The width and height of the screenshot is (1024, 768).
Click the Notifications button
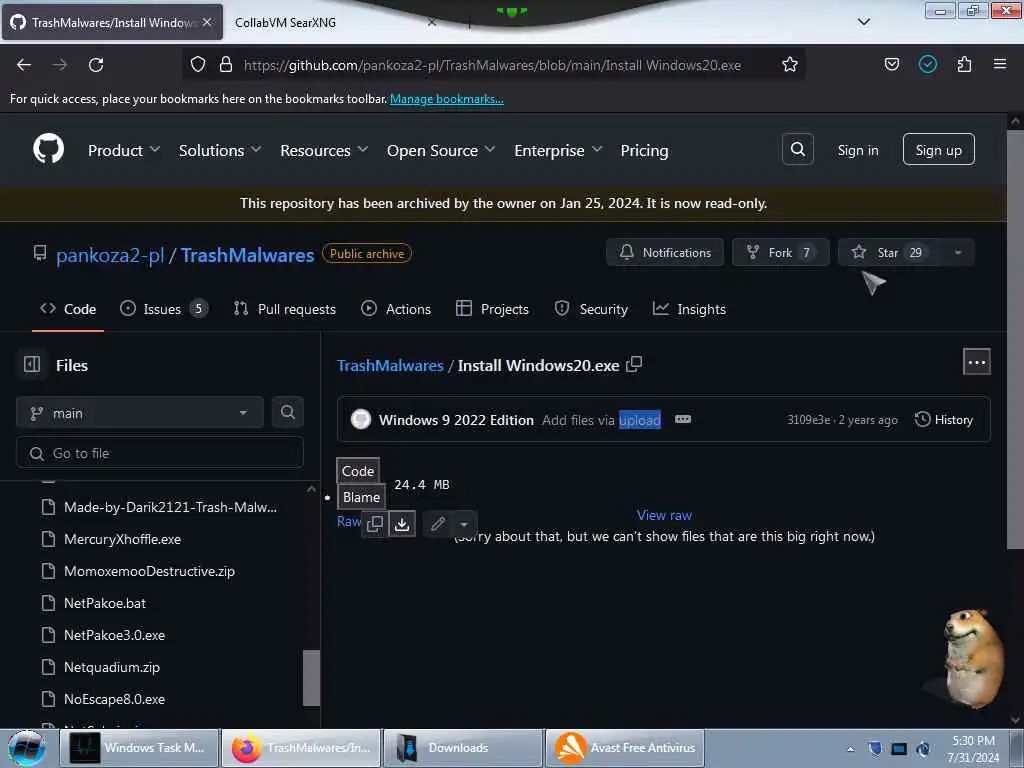(x=665, y=253)
